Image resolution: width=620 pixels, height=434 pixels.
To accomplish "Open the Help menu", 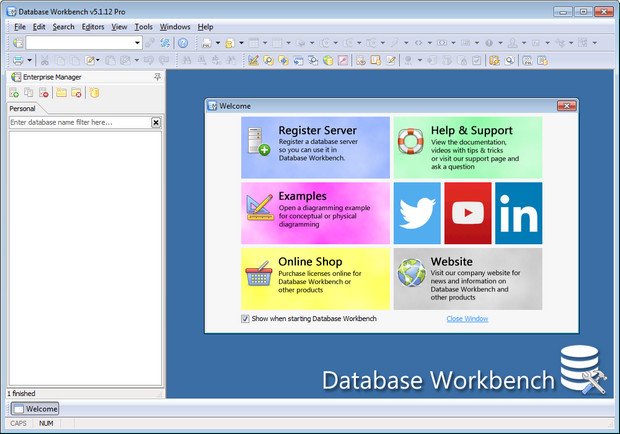I will click(x=205, y=27).
